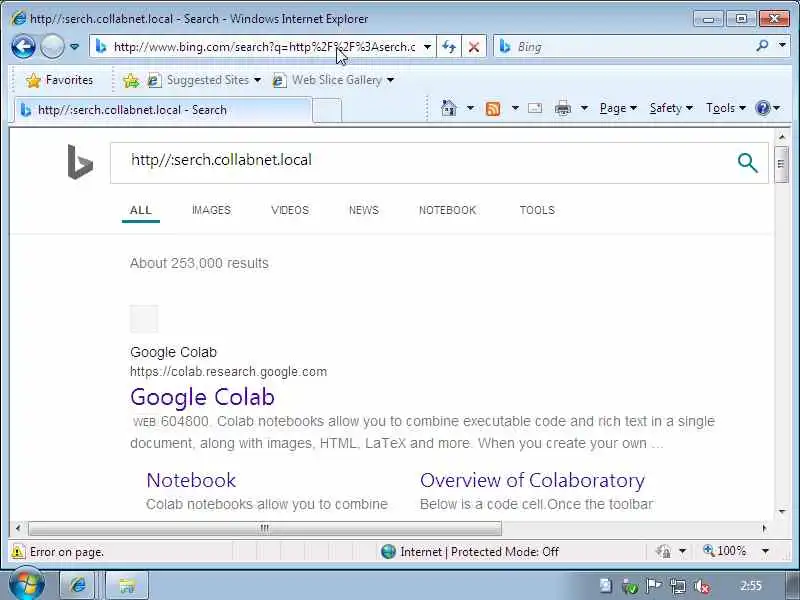Screen dimensions: 800x600
Task: Switch to the NEWS tab
Action: 364,210
